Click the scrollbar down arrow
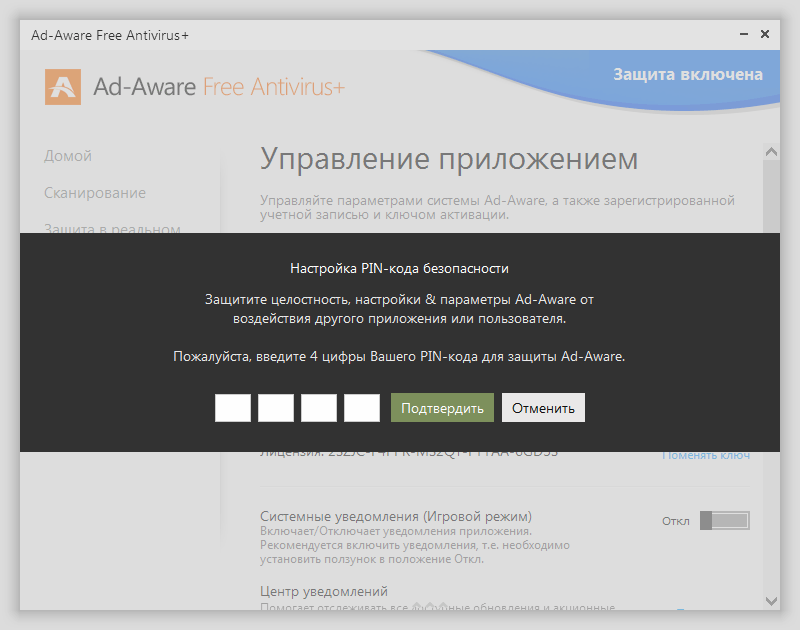 [x=770, y=602]
